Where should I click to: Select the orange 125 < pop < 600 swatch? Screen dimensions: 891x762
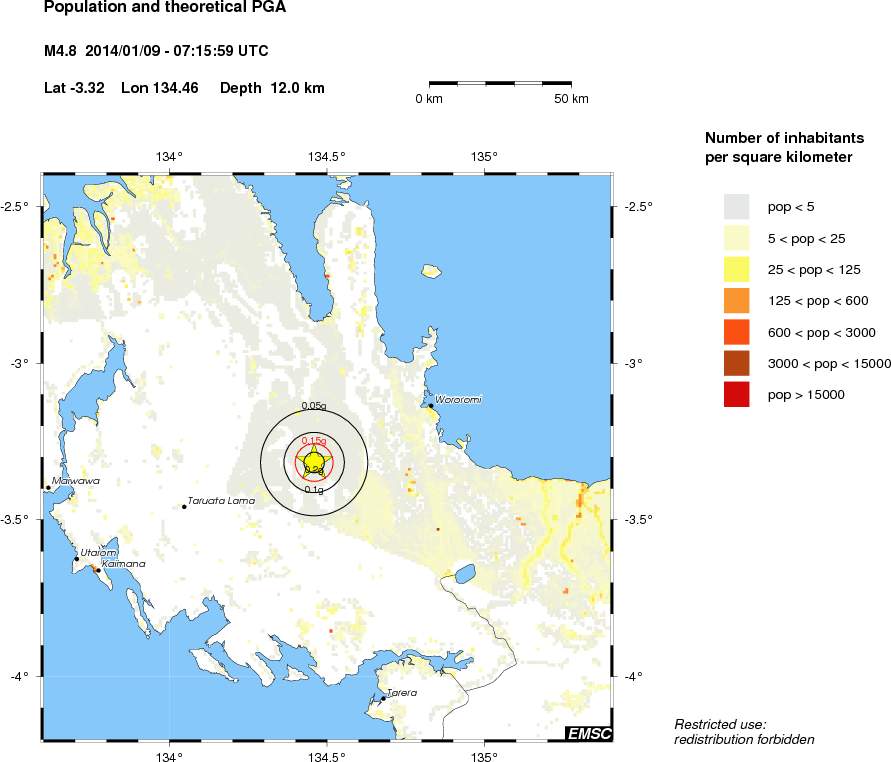pos(737,300)
